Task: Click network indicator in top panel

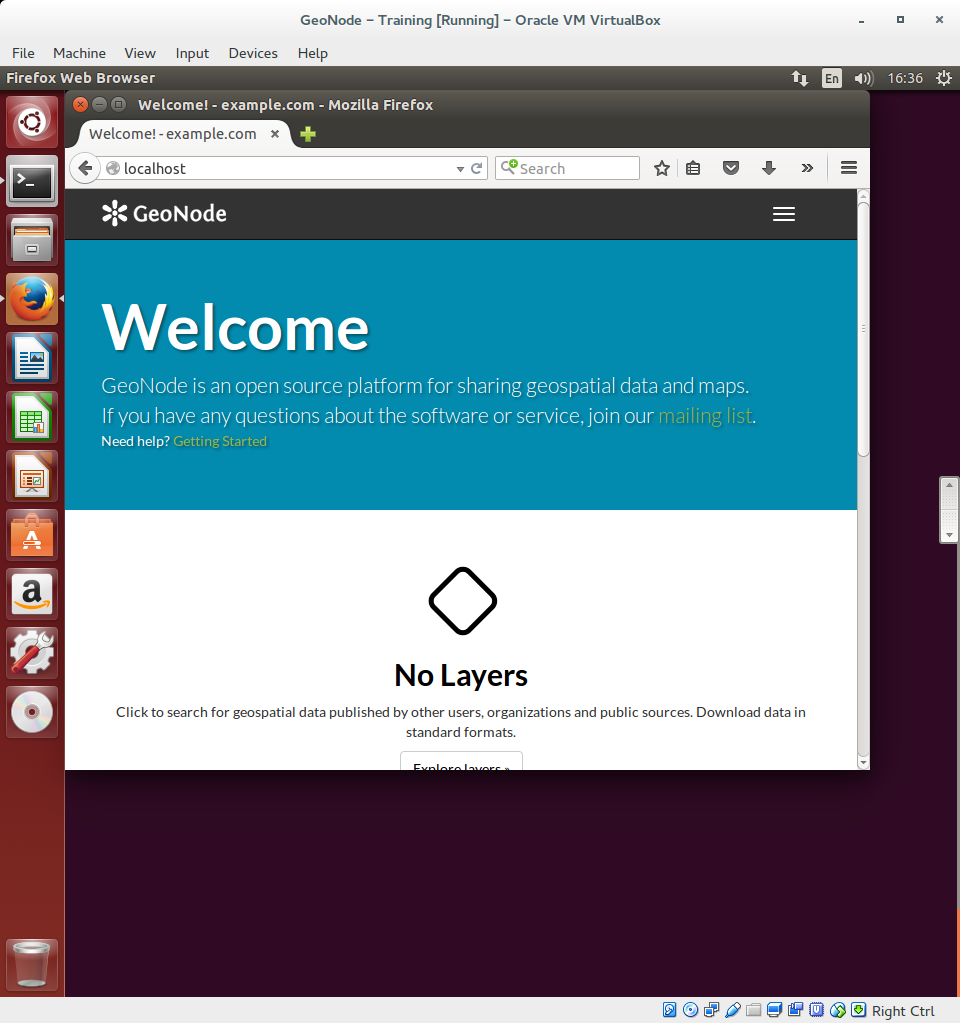Action: [800, 78]
